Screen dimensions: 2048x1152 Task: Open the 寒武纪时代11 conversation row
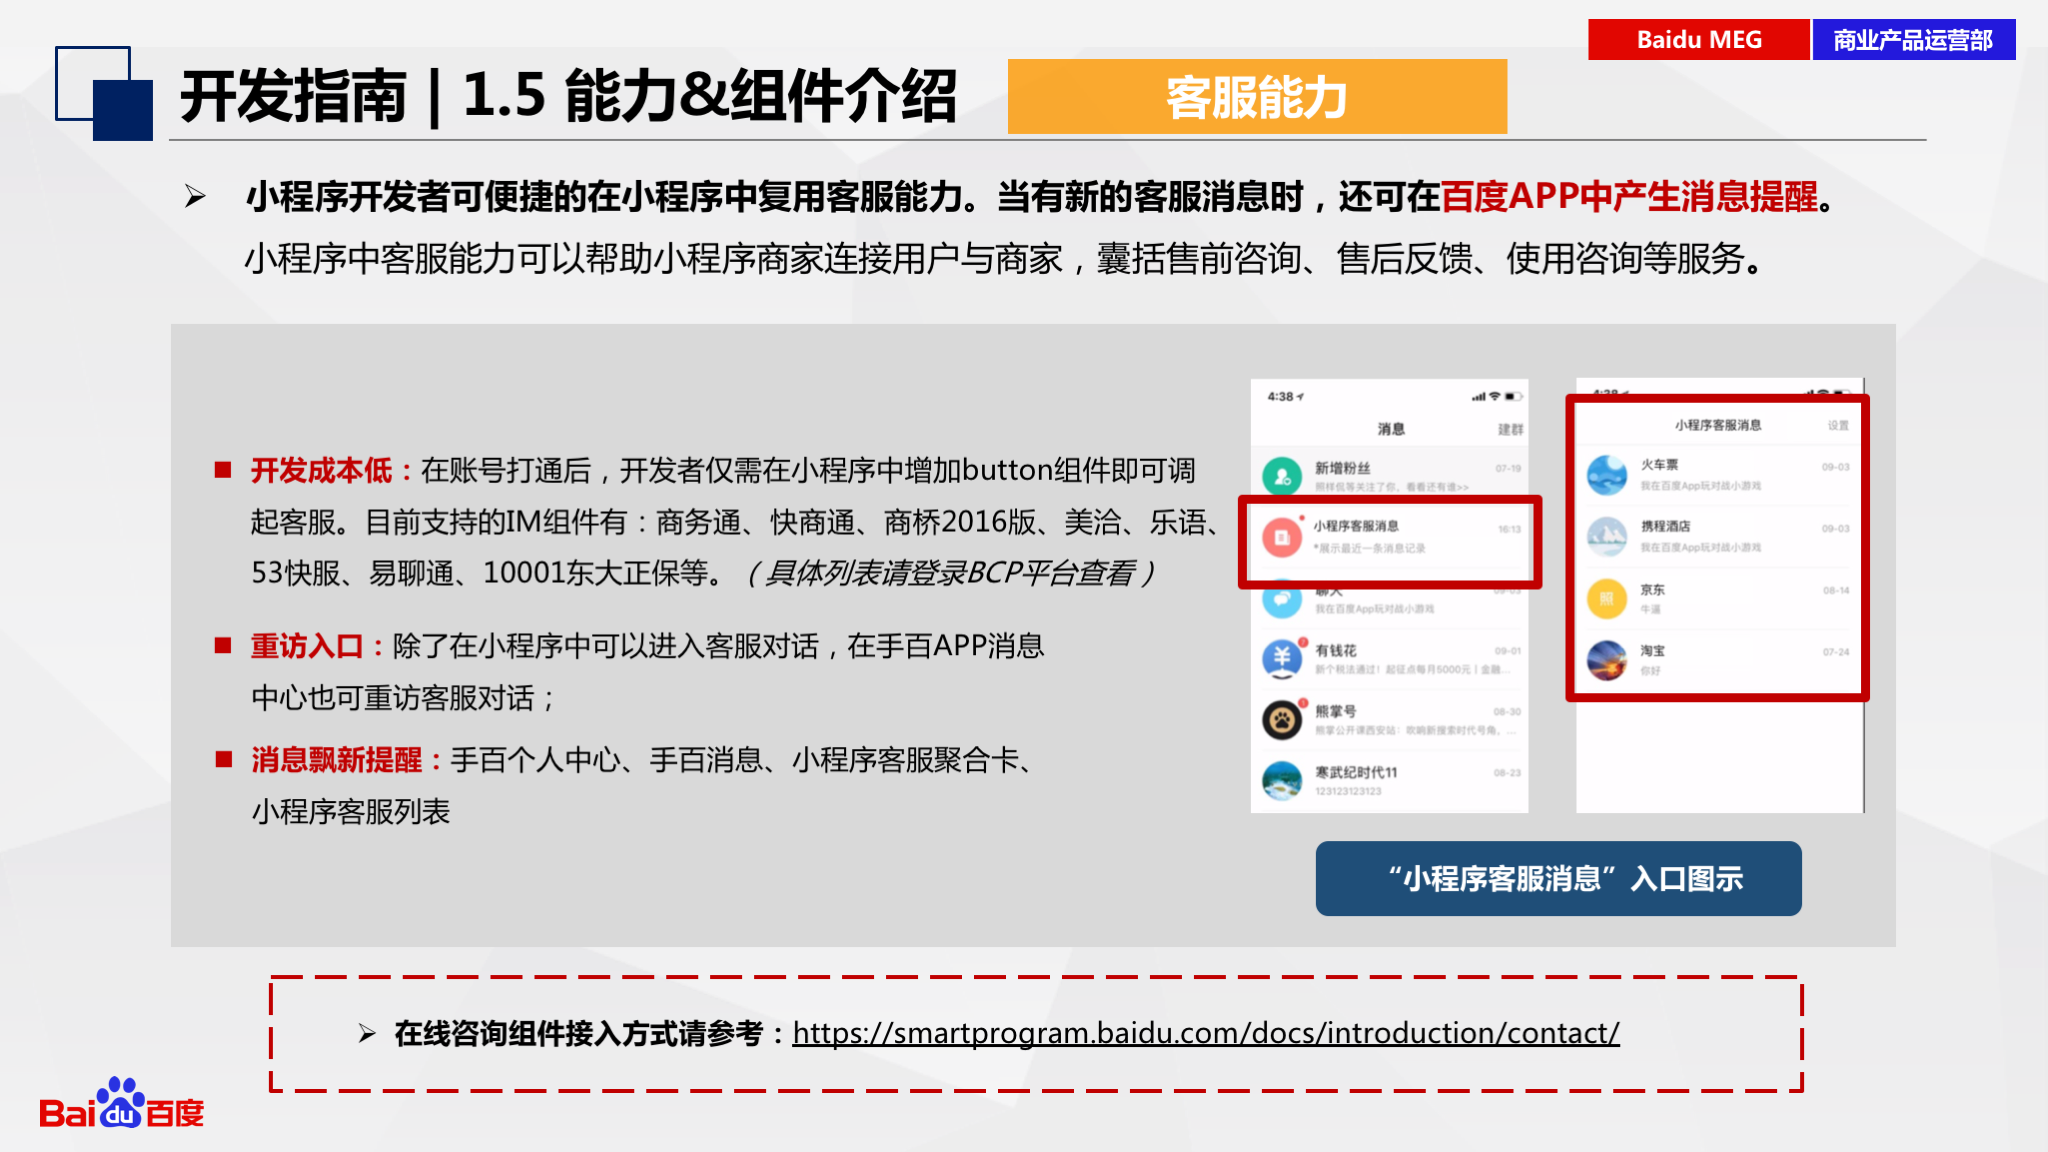1390,780
